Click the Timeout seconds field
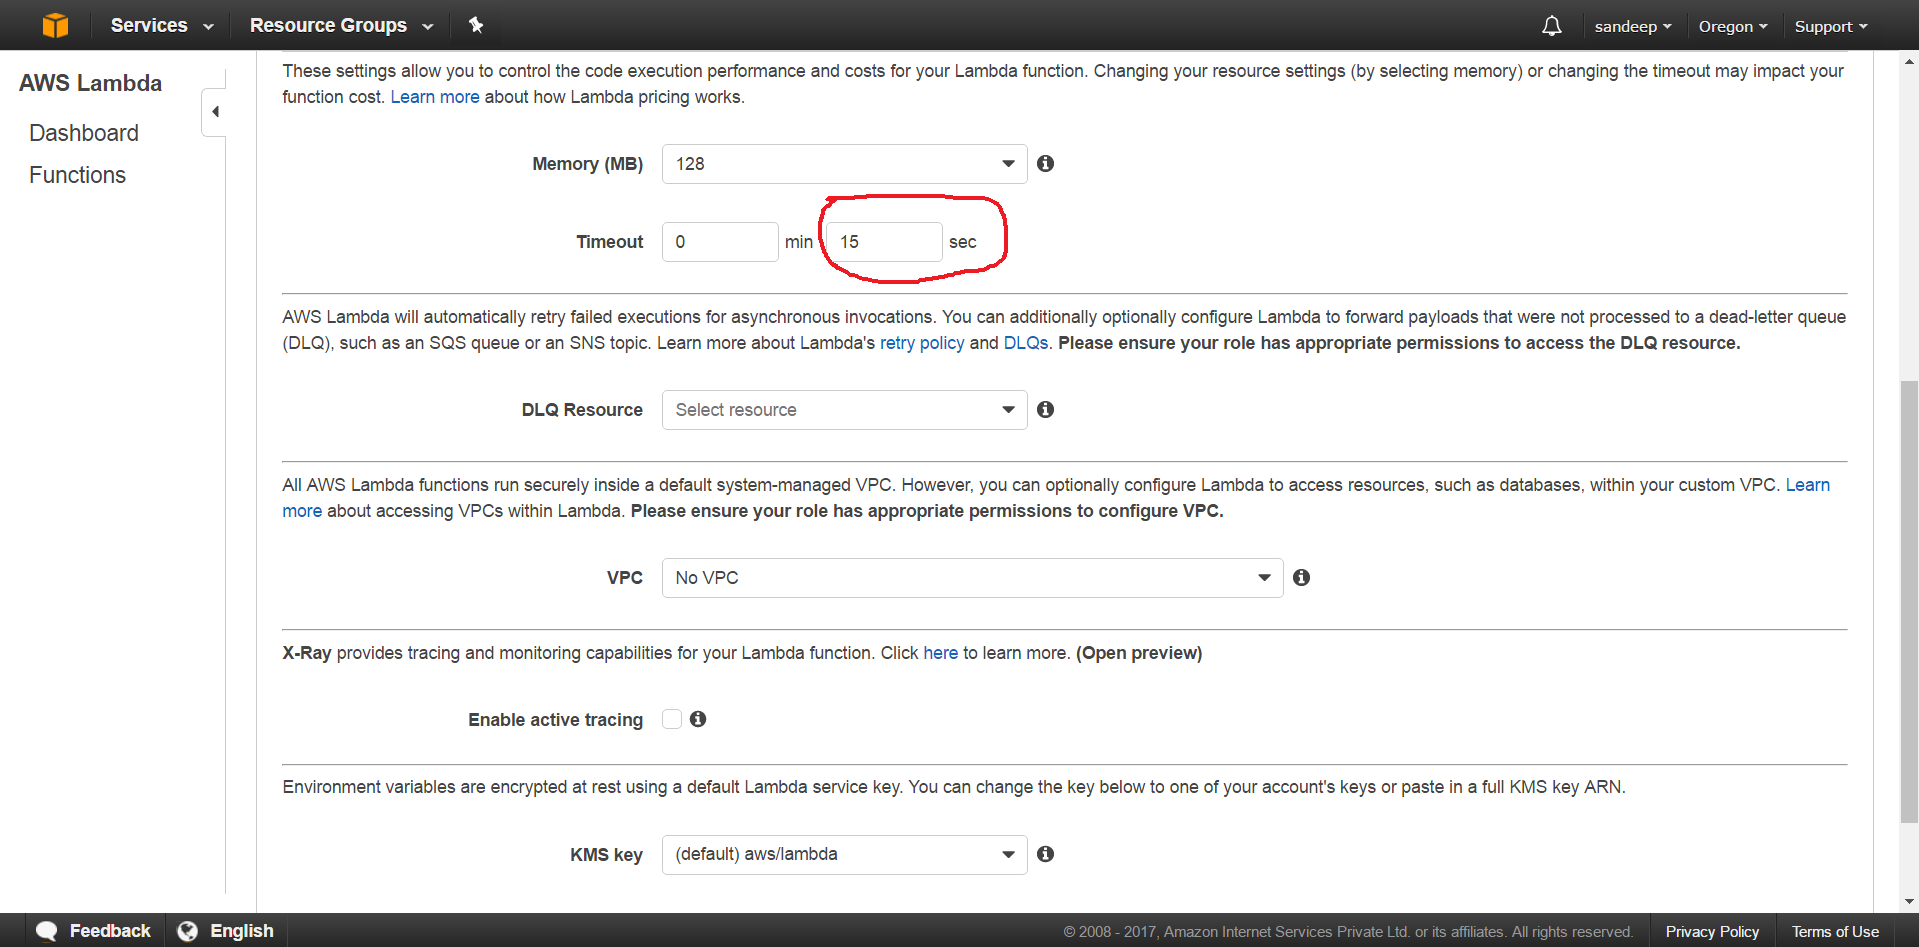Image resolution: width=1919 pixels, height=947 pixels. tap(884, 242)
